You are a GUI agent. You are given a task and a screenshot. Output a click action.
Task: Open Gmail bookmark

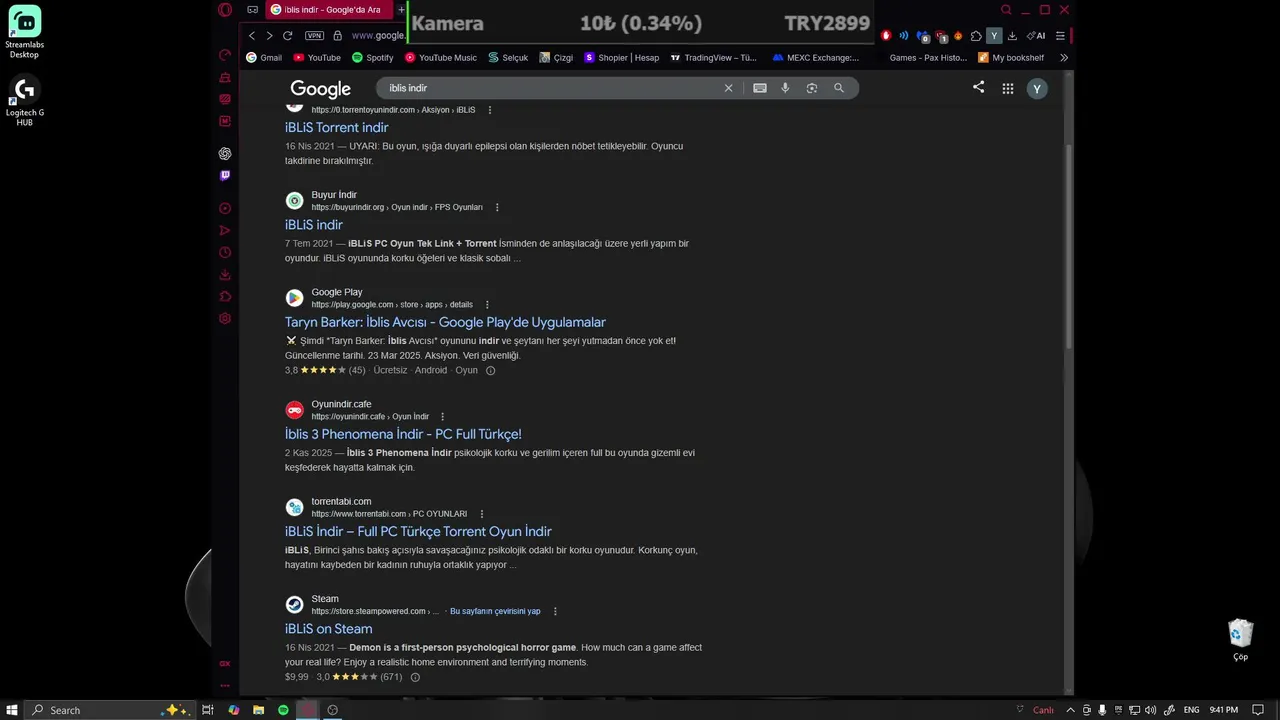coord(264,58)
